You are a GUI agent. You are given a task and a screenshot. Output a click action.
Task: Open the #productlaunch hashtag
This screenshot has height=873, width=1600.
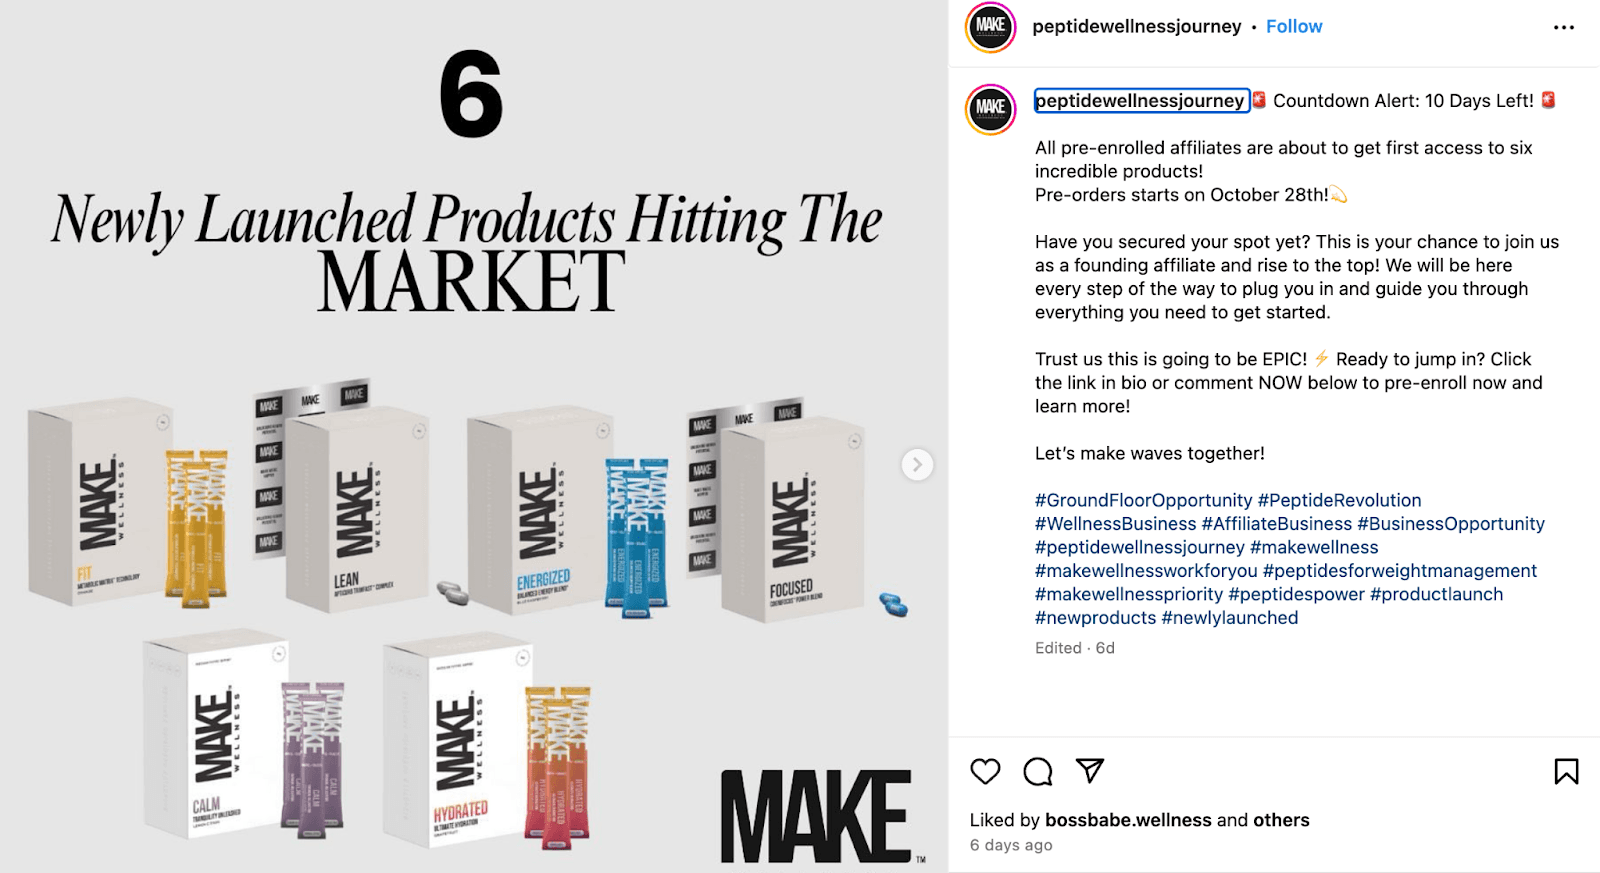pos(1438,594)
